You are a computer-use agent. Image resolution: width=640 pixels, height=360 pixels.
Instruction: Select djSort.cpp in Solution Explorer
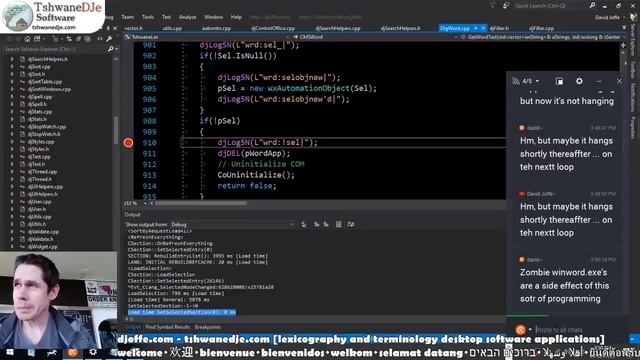pos(39,67)
